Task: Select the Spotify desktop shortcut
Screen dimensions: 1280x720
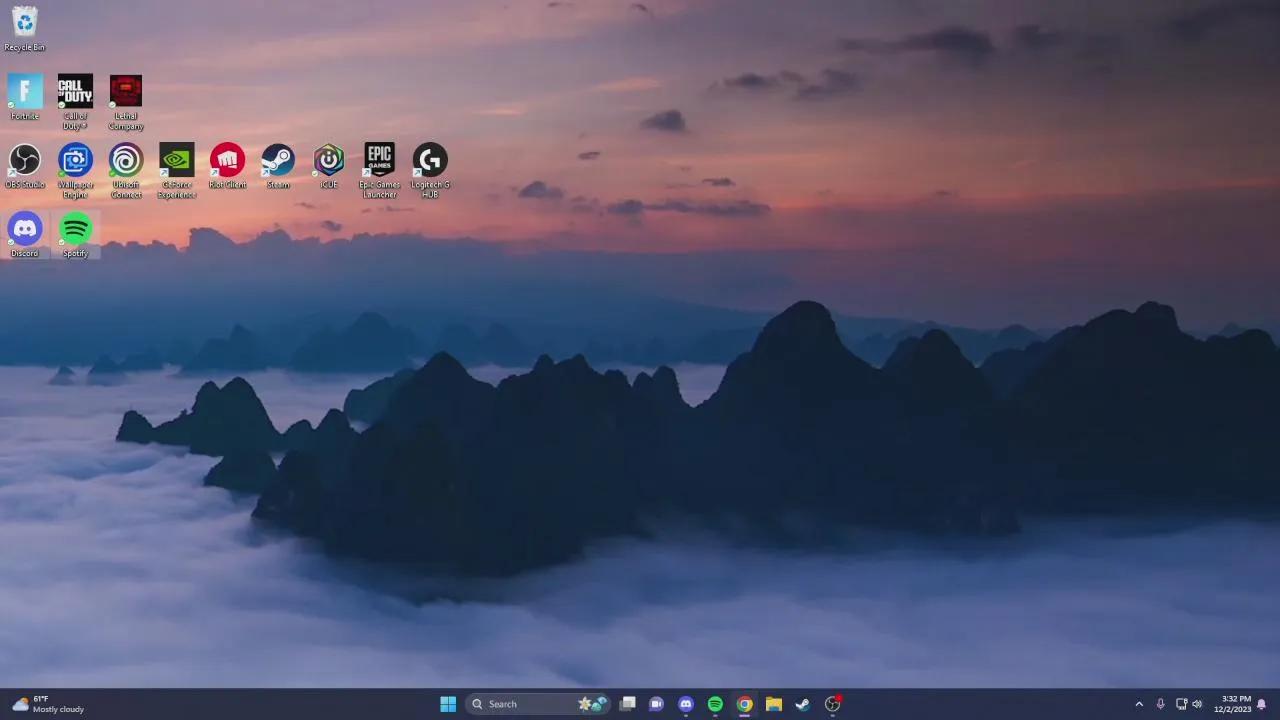Action: pos(75,235)
